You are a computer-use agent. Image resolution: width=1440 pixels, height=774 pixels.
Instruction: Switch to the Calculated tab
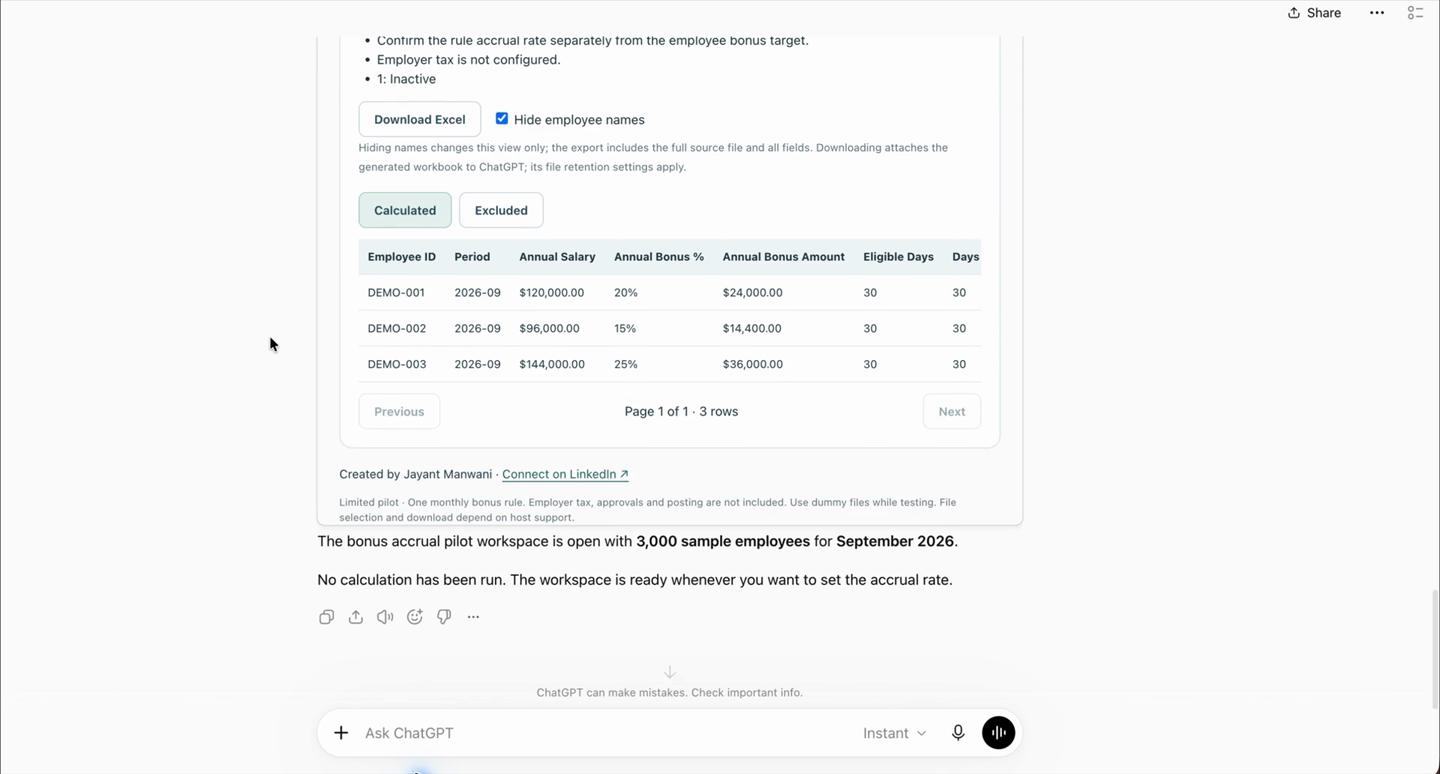[x=405, y=210]
